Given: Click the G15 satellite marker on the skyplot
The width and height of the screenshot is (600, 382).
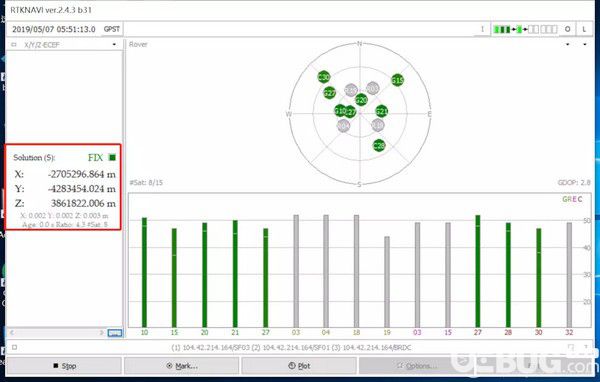Looking at the screenshot, I should pos(398,80).
